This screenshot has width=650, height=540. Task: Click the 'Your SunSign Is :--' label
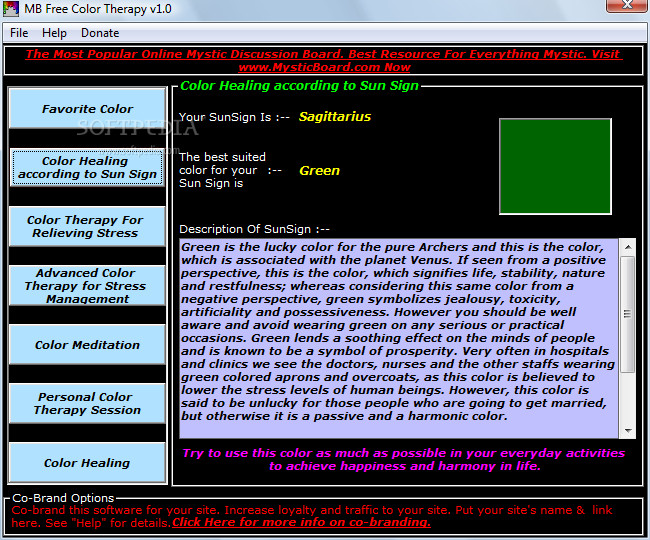(234, 117)
